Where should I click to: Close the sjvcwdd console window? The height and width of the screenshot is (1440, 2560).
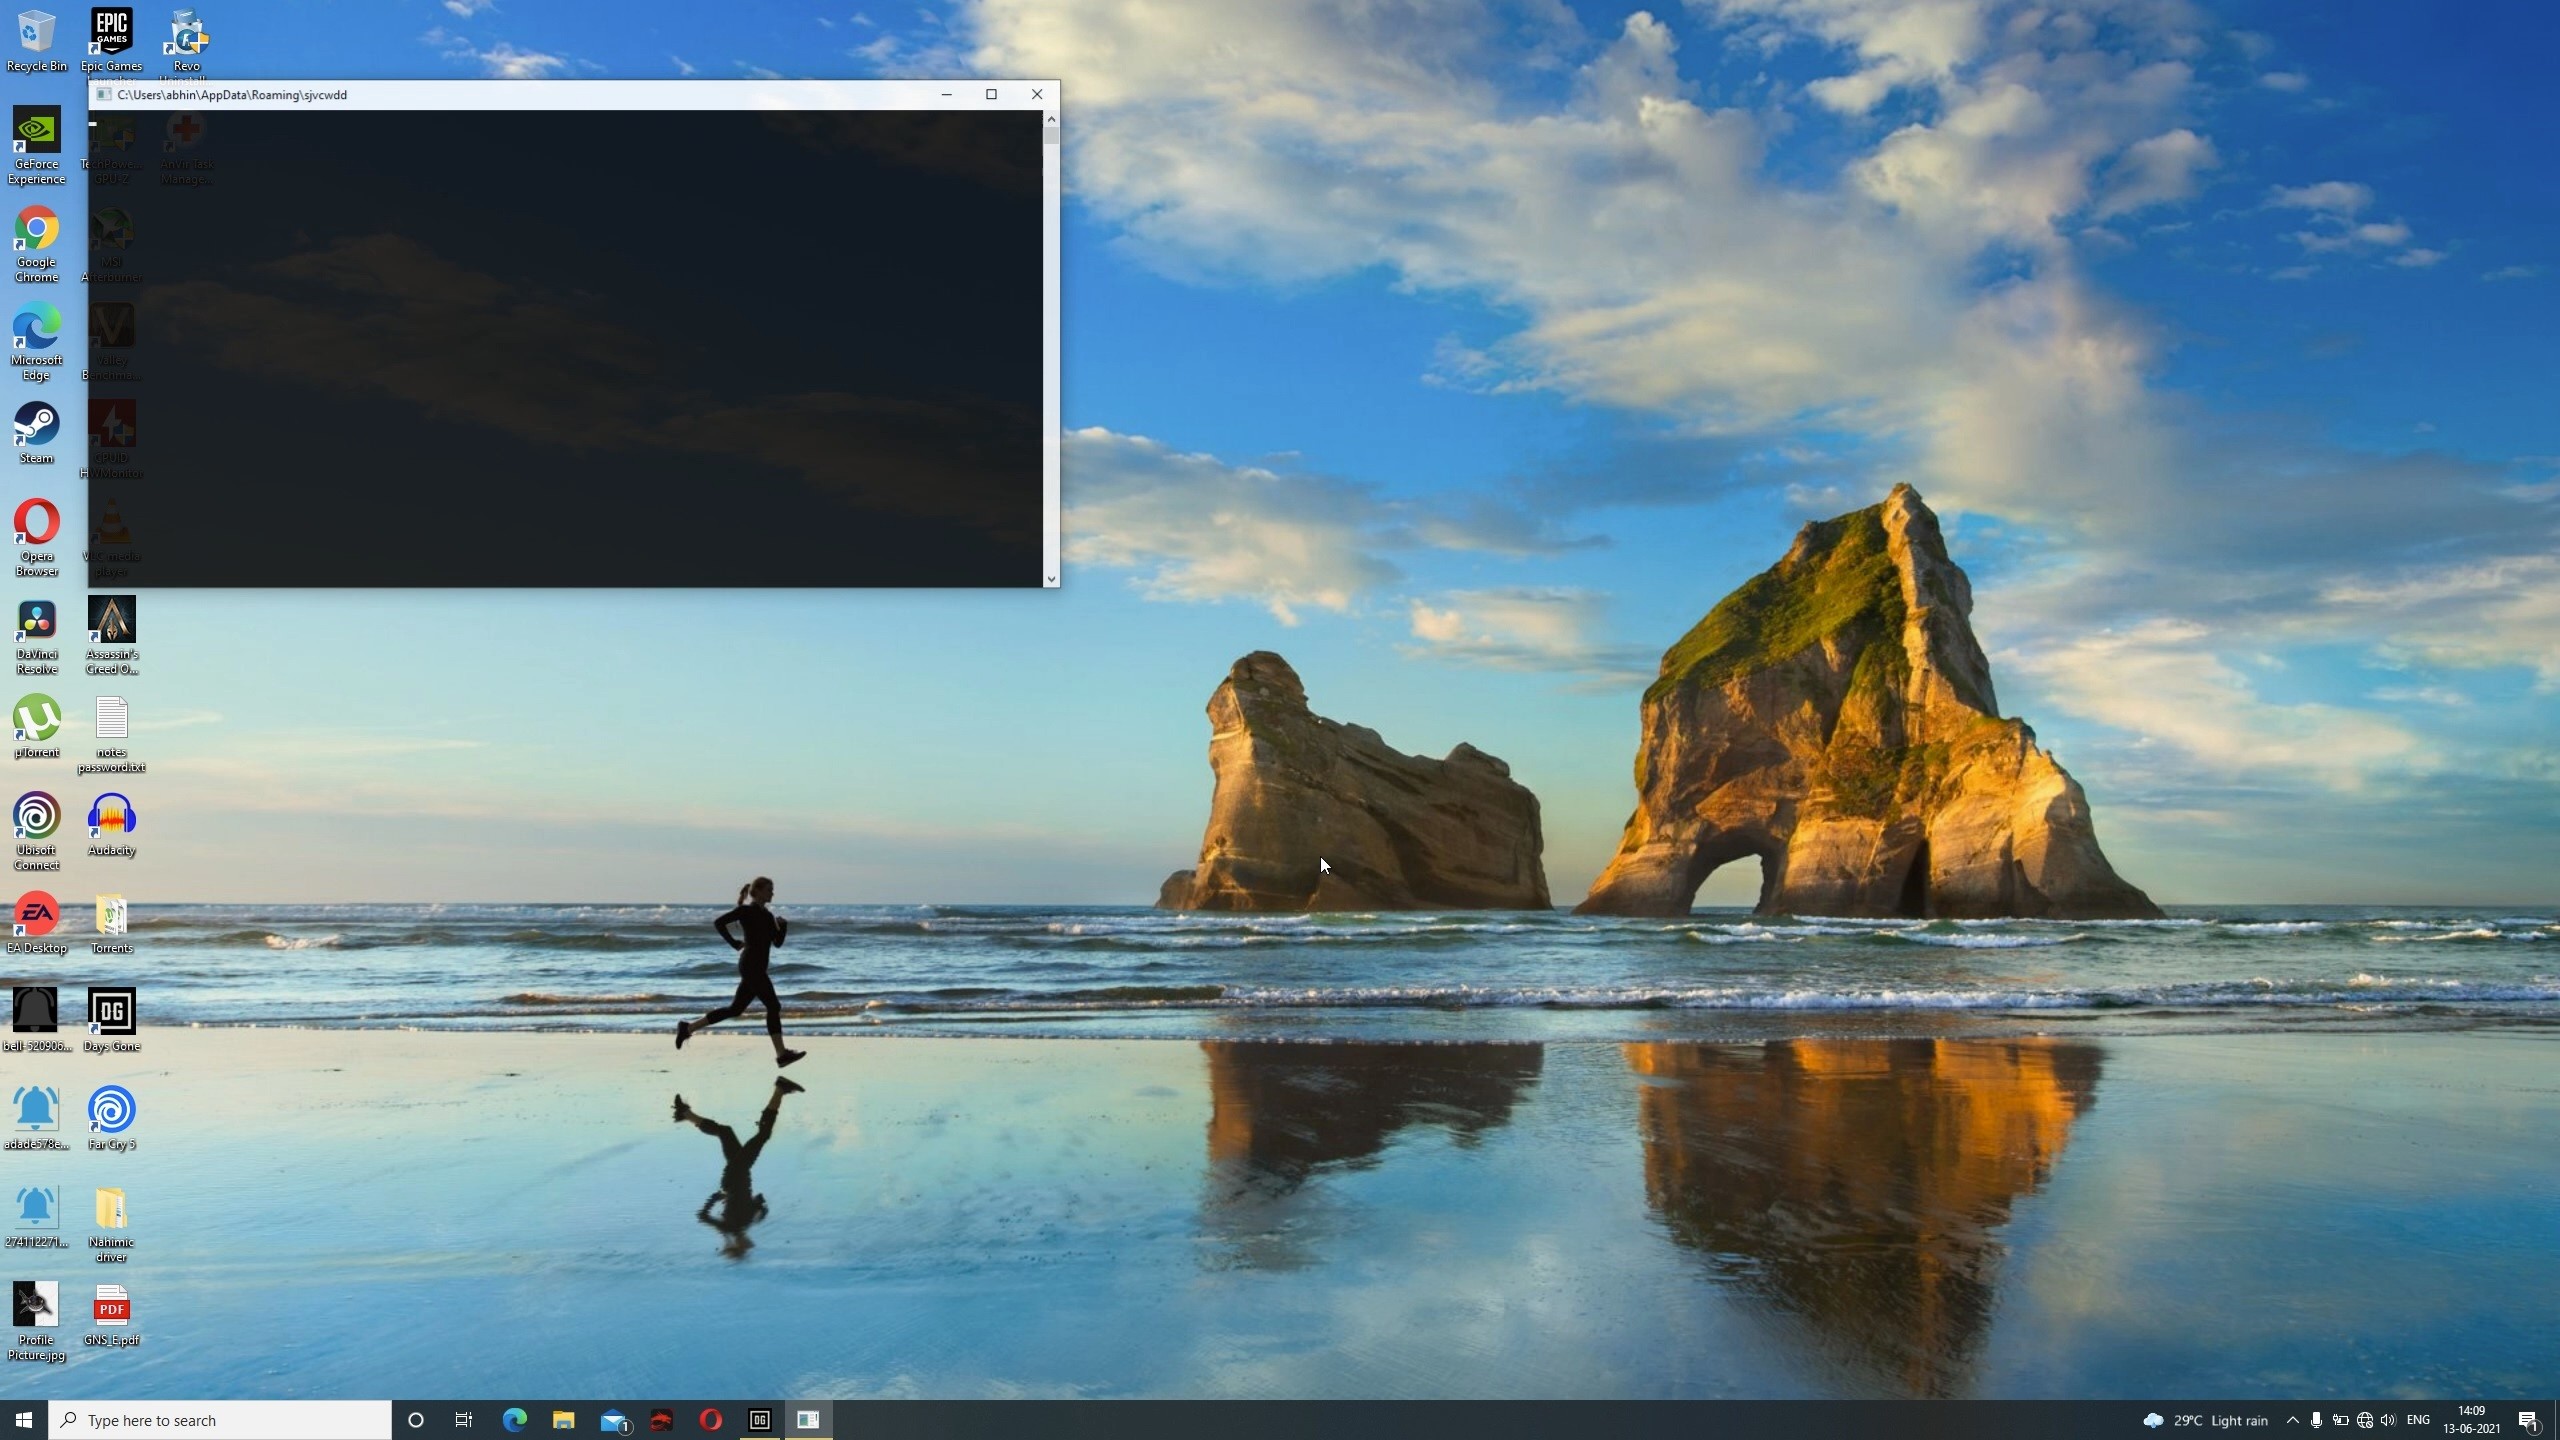click(x=1037, y=94)
